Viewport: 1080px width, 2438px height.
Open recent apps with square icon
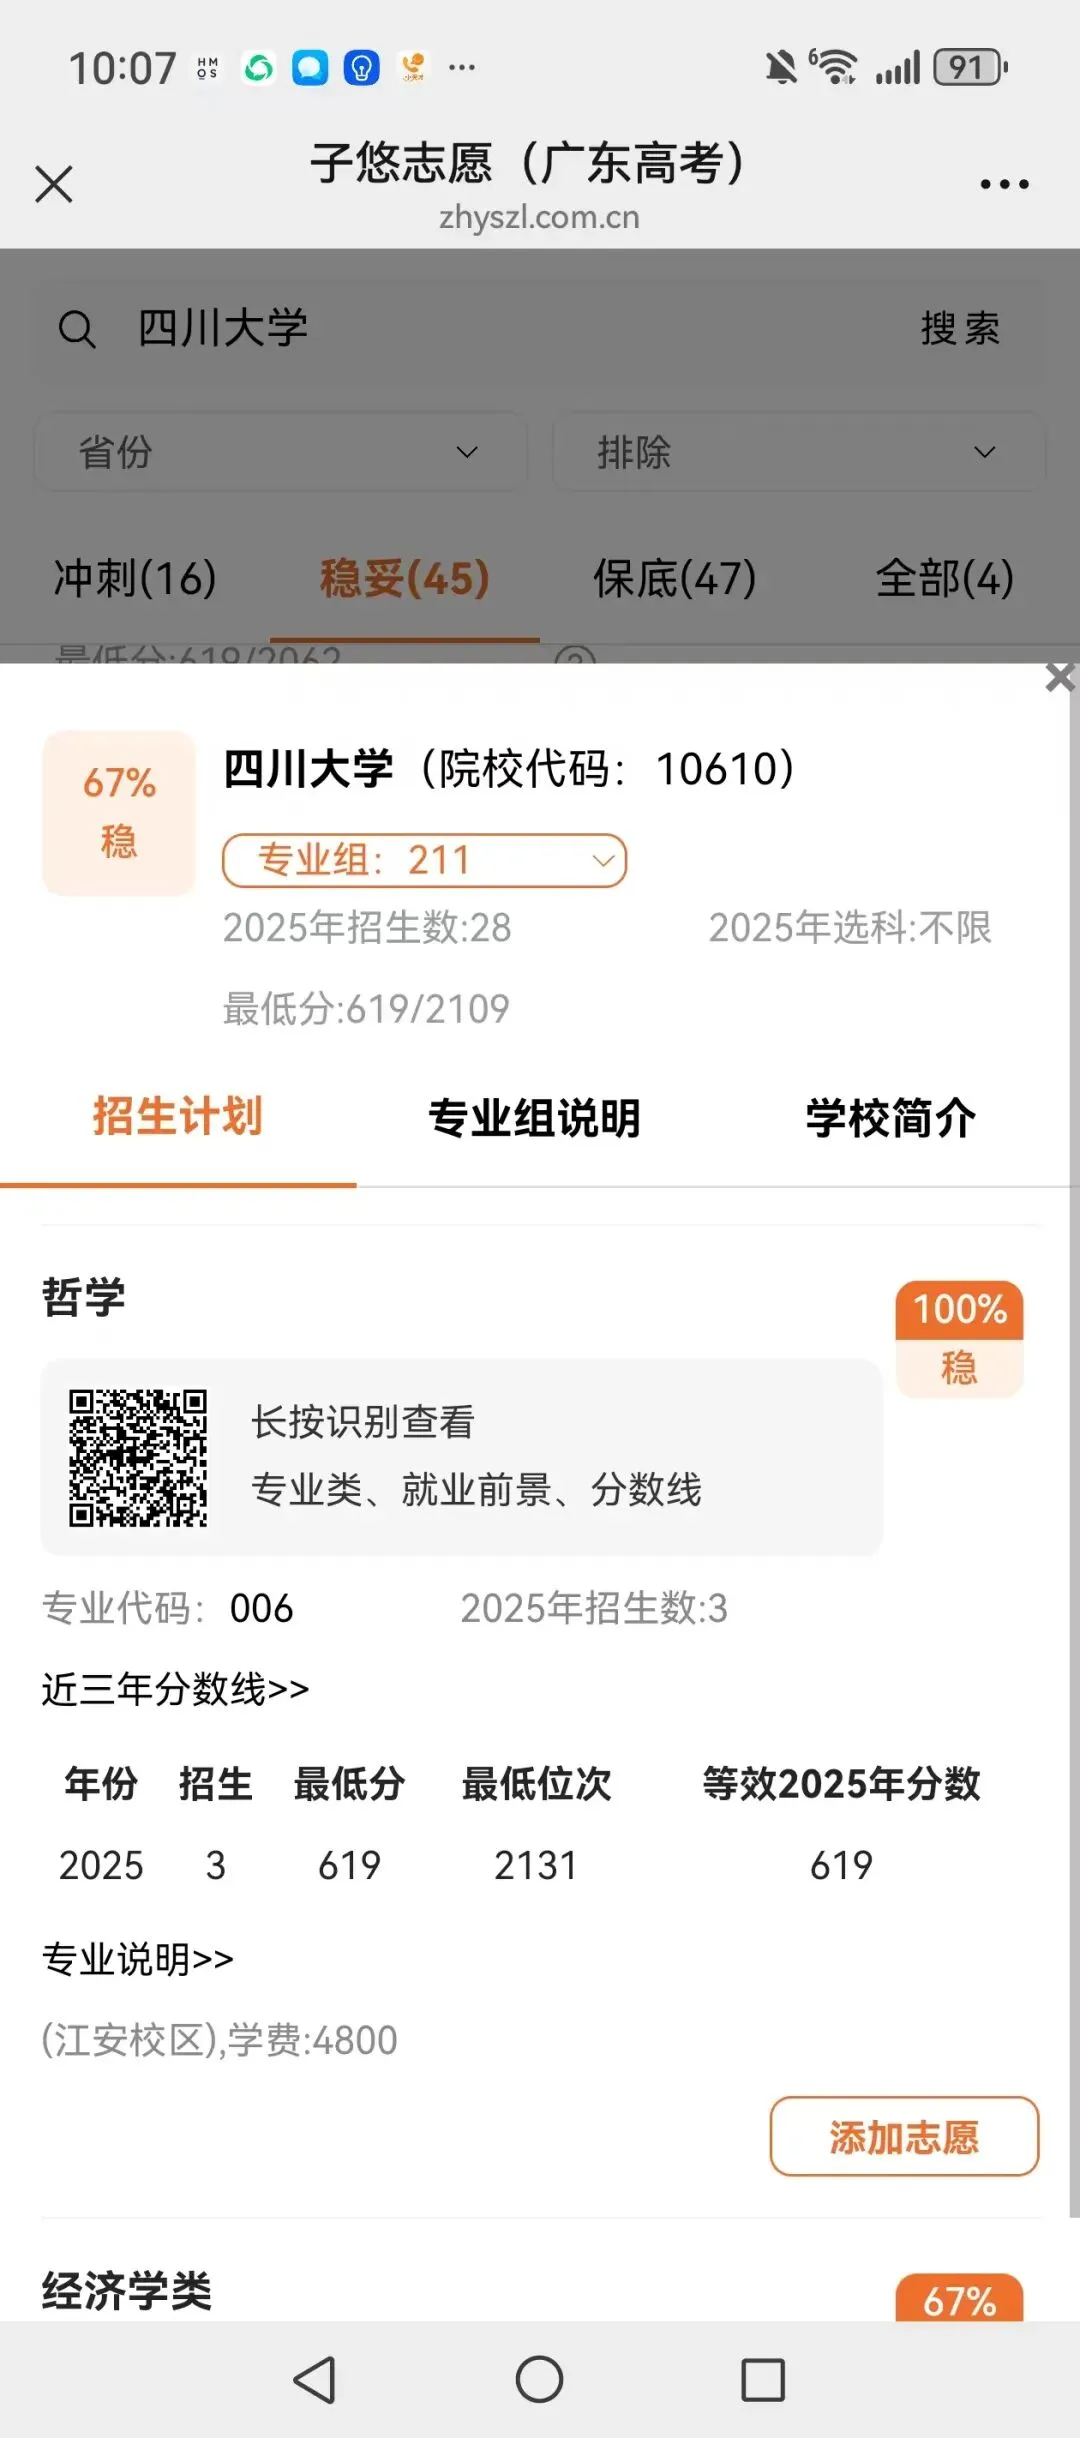click(763, 2379)
